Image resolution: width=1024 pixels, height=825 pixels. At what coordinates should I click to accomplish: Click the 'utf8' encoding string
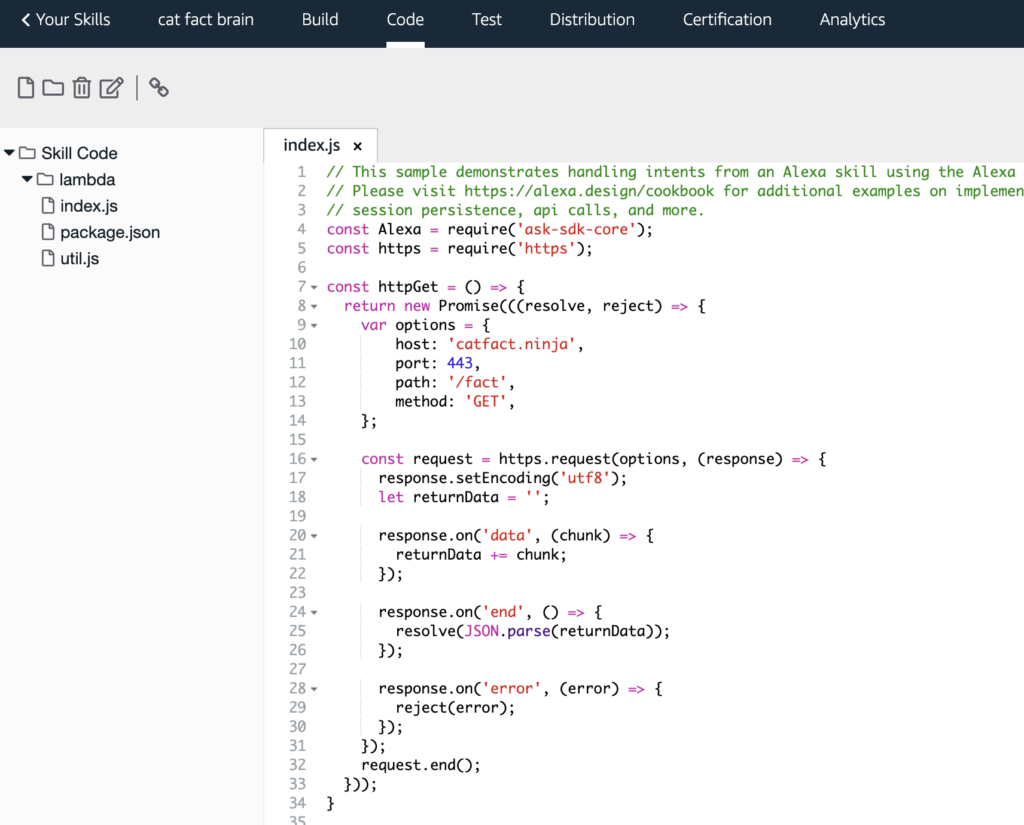click(585, 478)
